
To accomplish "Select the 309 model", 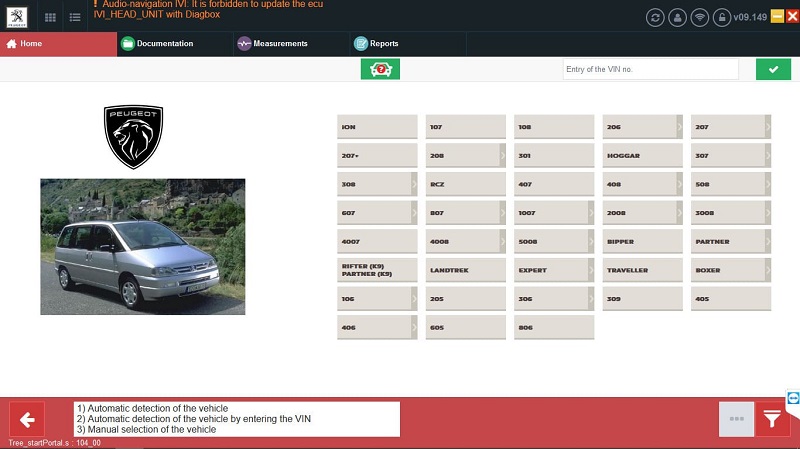I will click(x=642, y=298).
